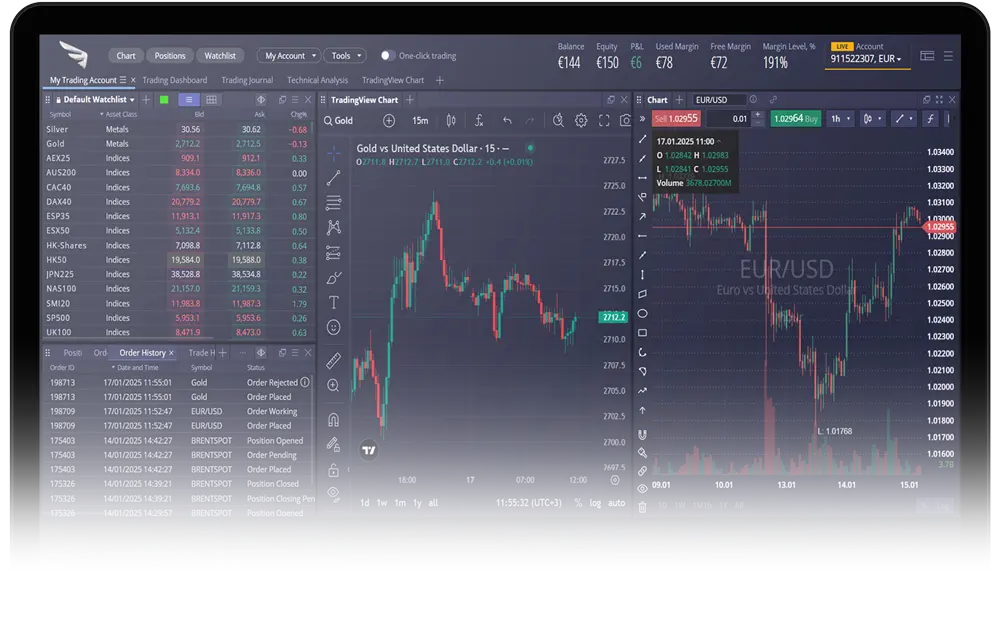Viewport: 1000px width, 622px height.
Task: Open the My Account dropdown
Action: 289,56
